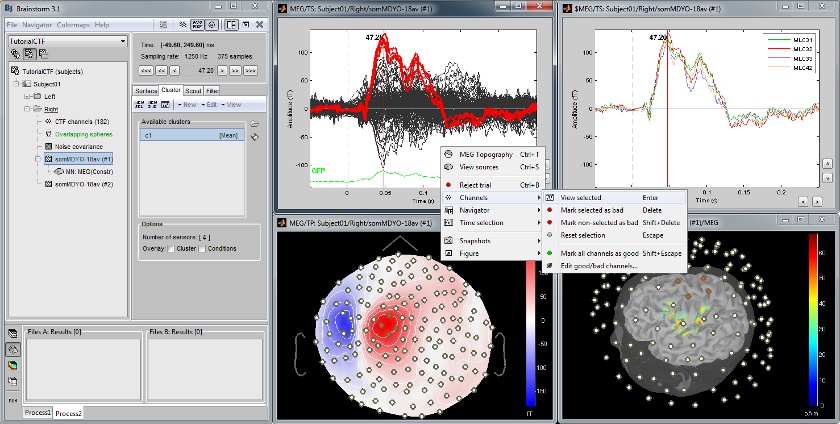Collapse the Subject01 tree node
This screenshot has width=840, height=424.
pos(17,84)
